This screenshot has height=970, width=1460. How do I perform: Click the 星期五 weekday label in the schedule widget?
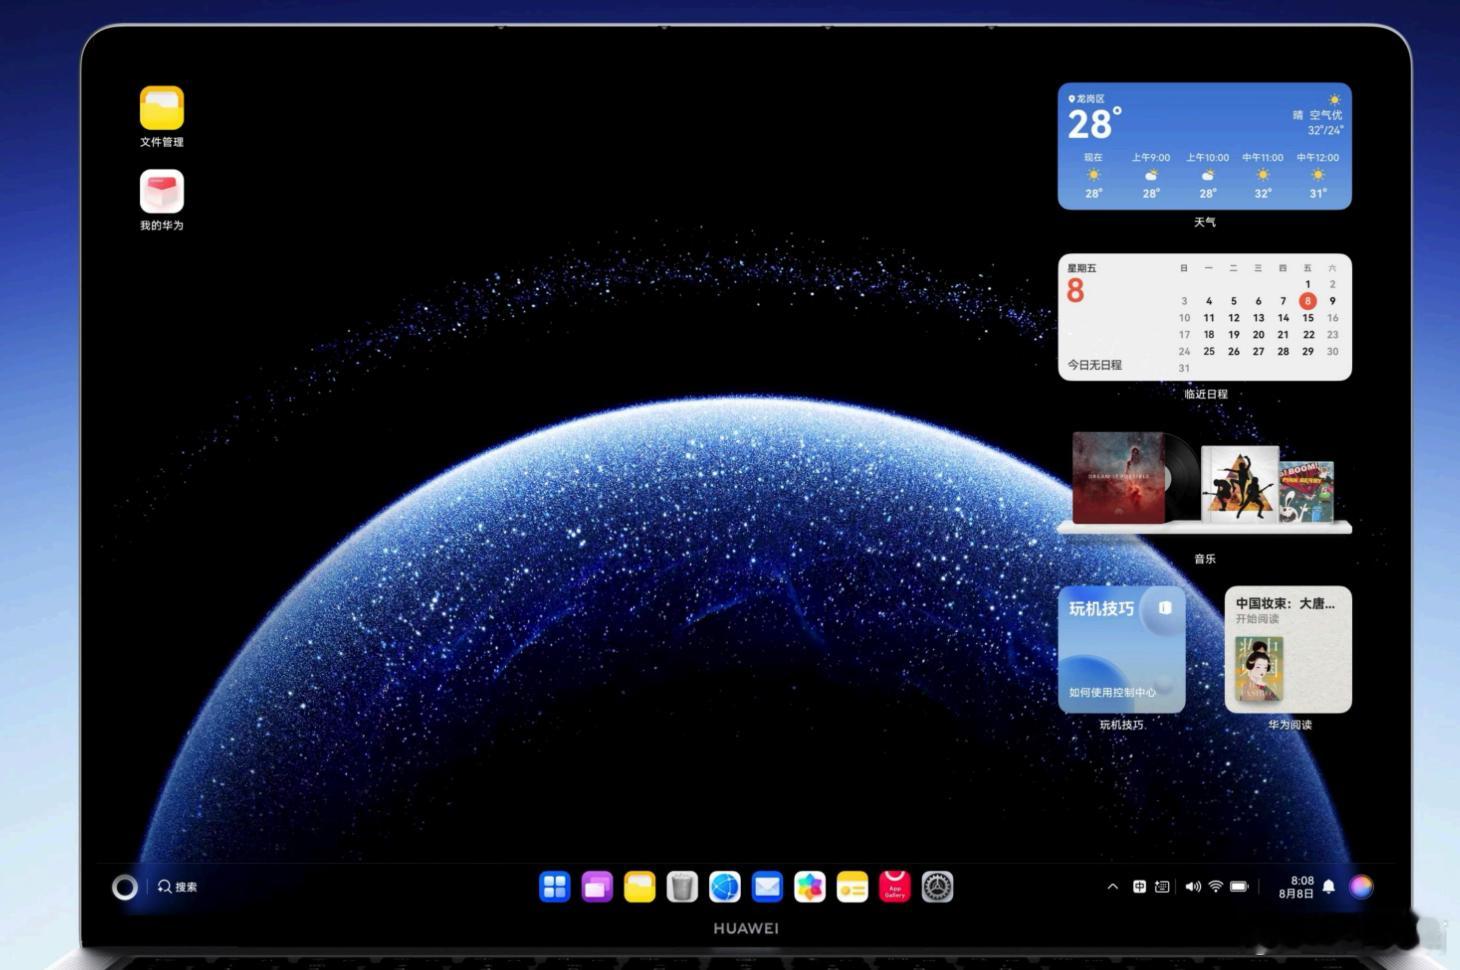1081,268
